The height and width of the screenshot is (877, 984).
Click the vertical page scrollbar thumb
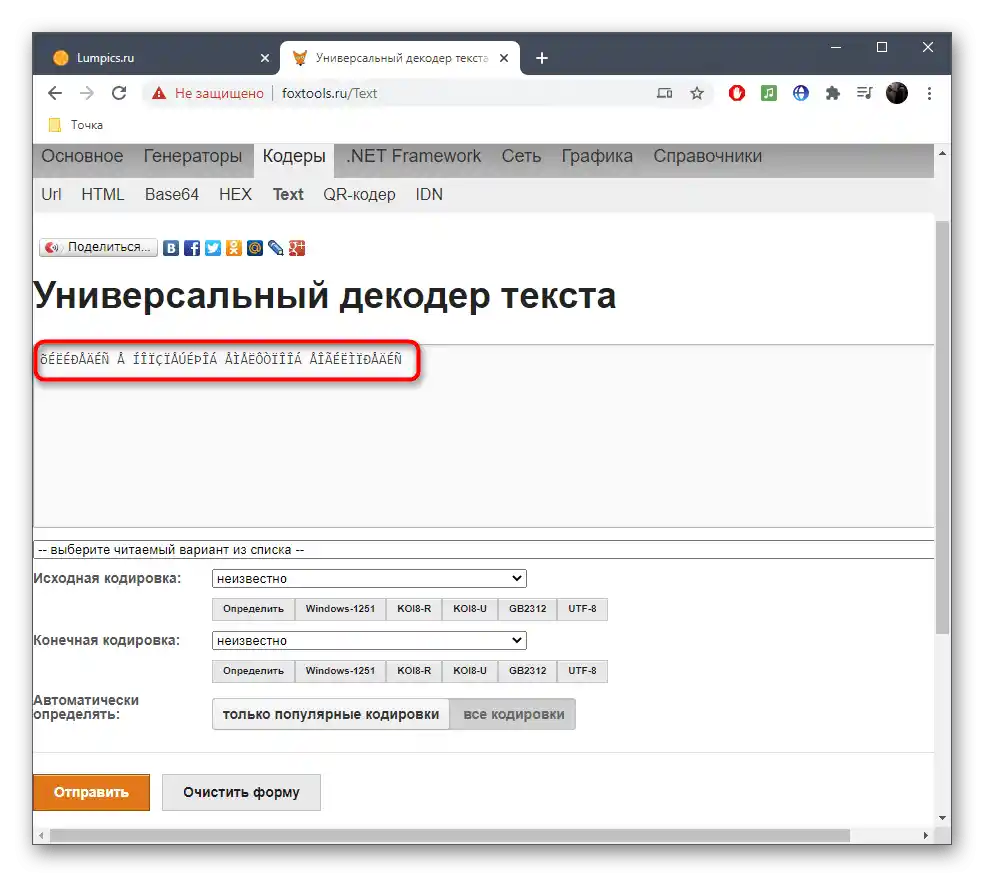point(942,427)
